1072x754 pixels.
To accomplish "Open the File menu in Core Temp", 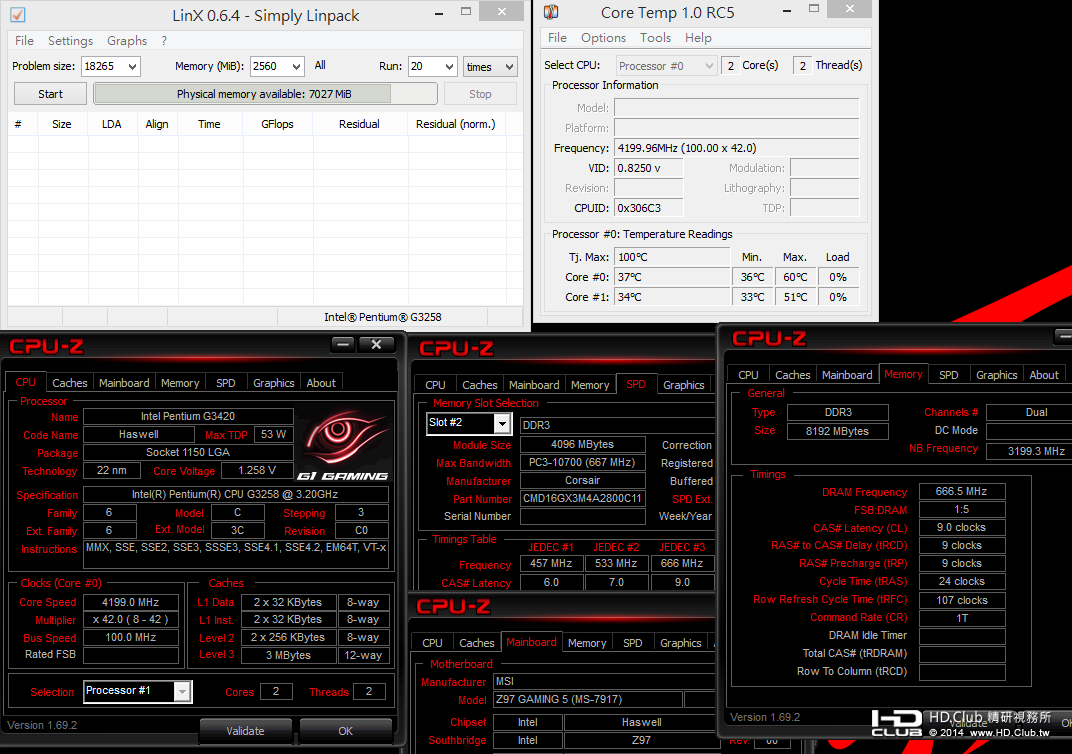I will click(x=557, y=38).
